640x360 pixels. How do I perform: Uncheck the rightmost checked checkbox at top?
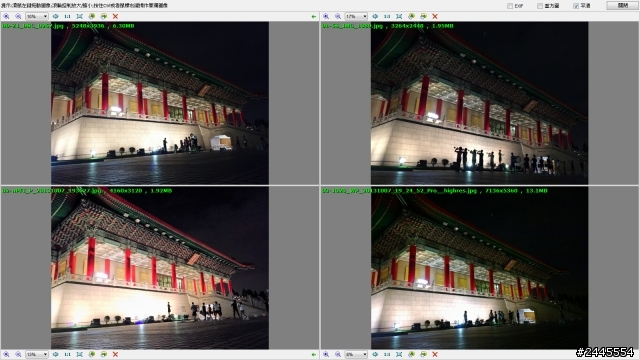click(576, 6)
